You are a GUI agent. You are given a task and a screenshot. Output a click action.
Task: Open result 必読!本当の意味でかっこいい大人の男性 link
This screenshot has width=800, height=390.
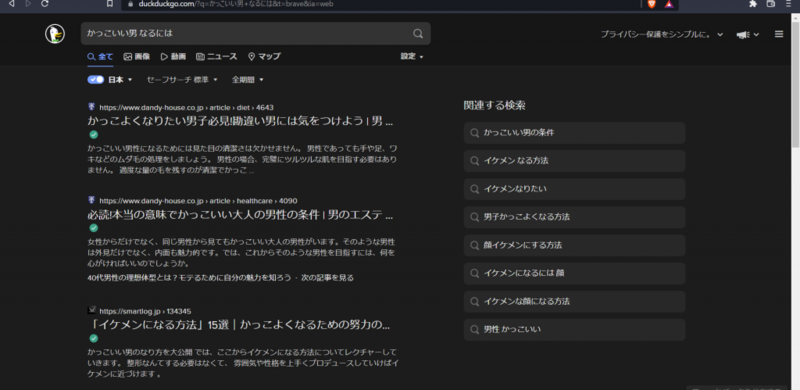click(x=240, y=215)
